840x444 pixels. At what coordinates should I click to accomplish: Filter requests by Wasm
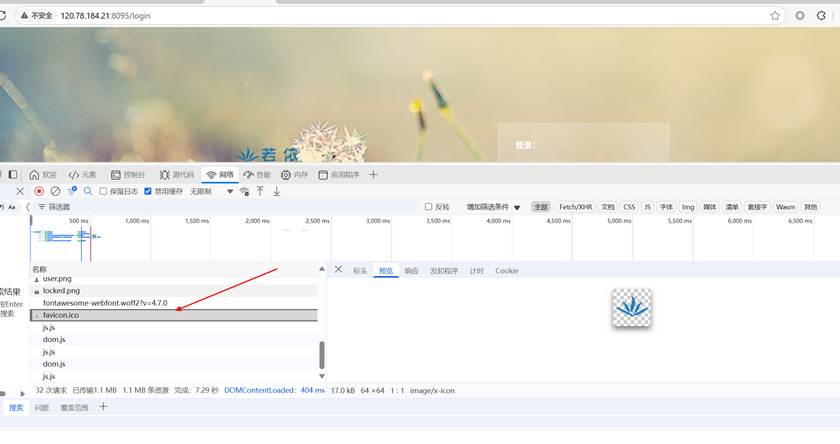point(785,207)
